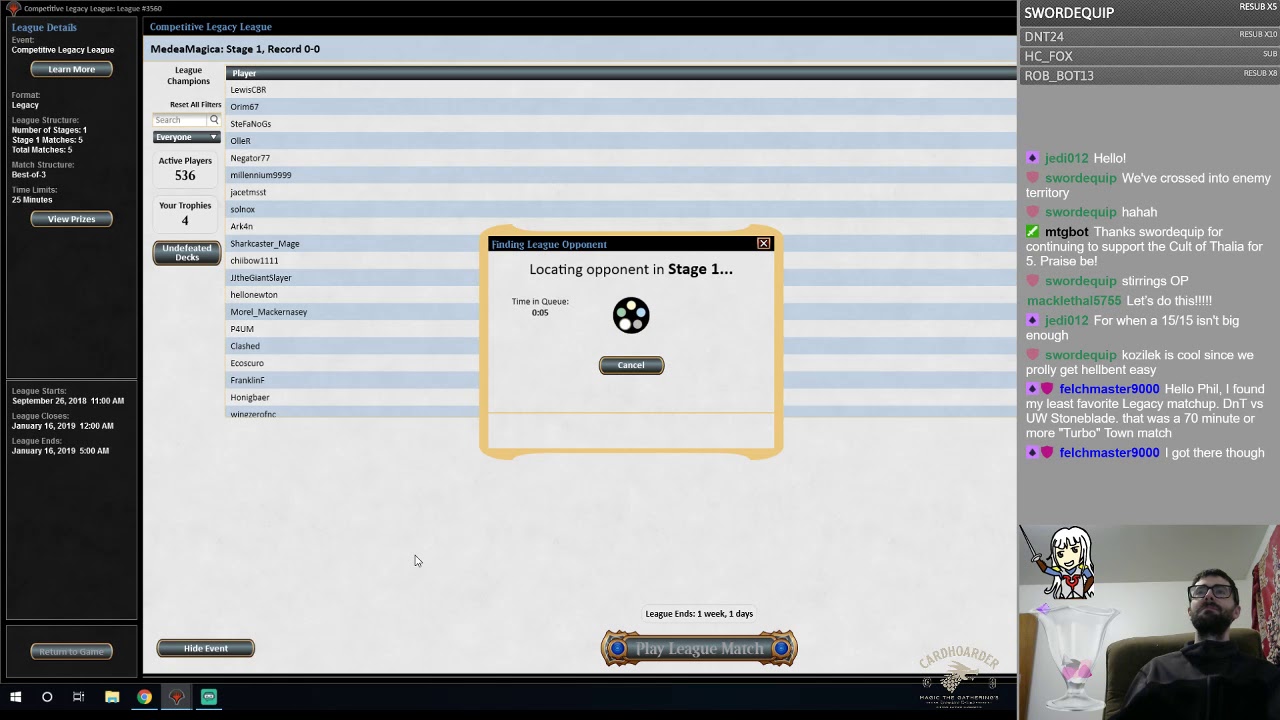
Task: Click the spinning mana loading icon
Action: click(631, 316)
